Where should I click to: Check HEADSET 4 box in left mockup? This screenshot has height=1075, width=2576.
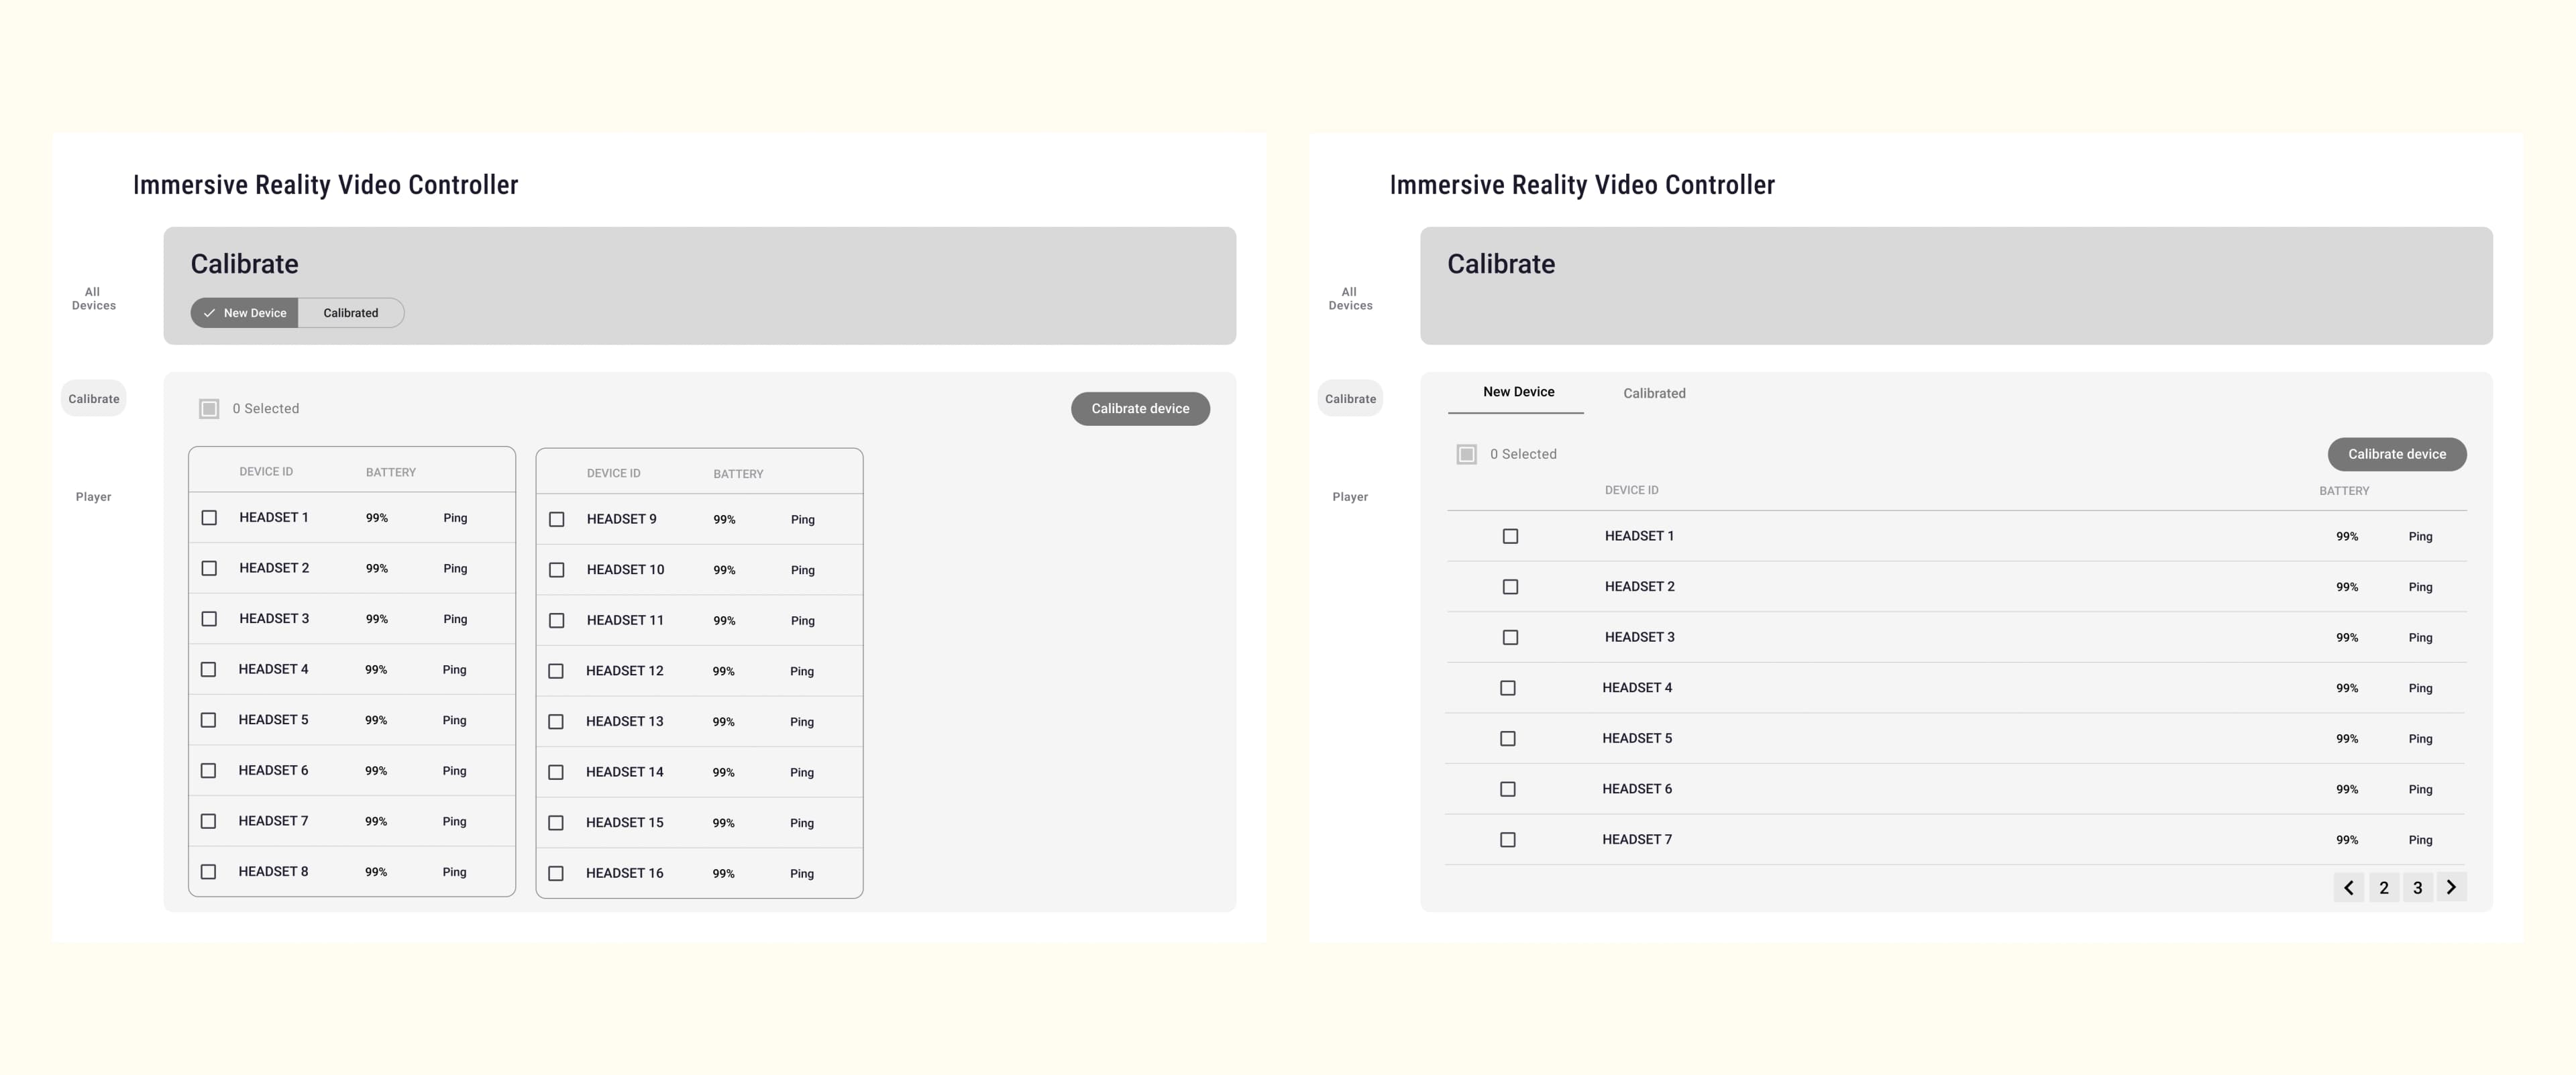[x=208, y=669]
